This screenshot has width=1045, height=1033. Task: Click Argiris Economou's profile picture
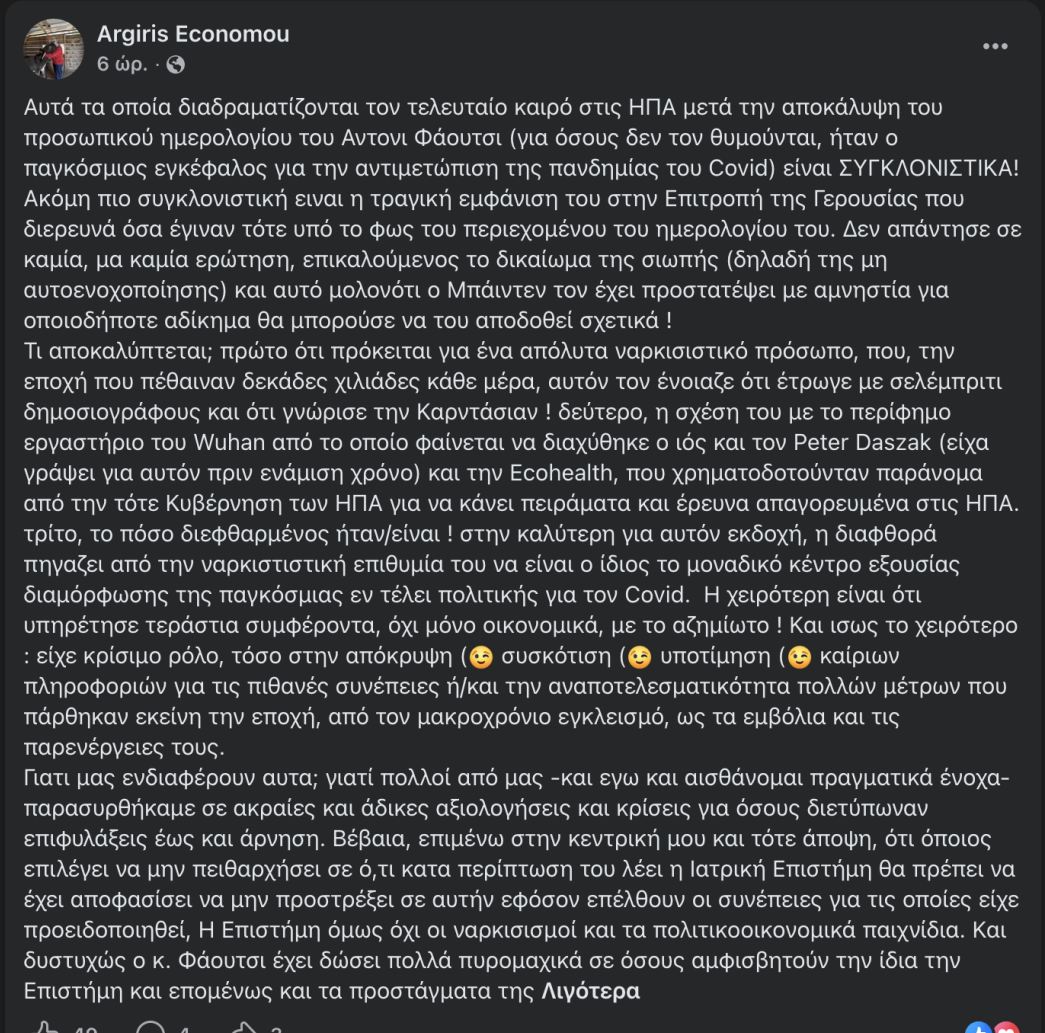[x=53, y=49]
